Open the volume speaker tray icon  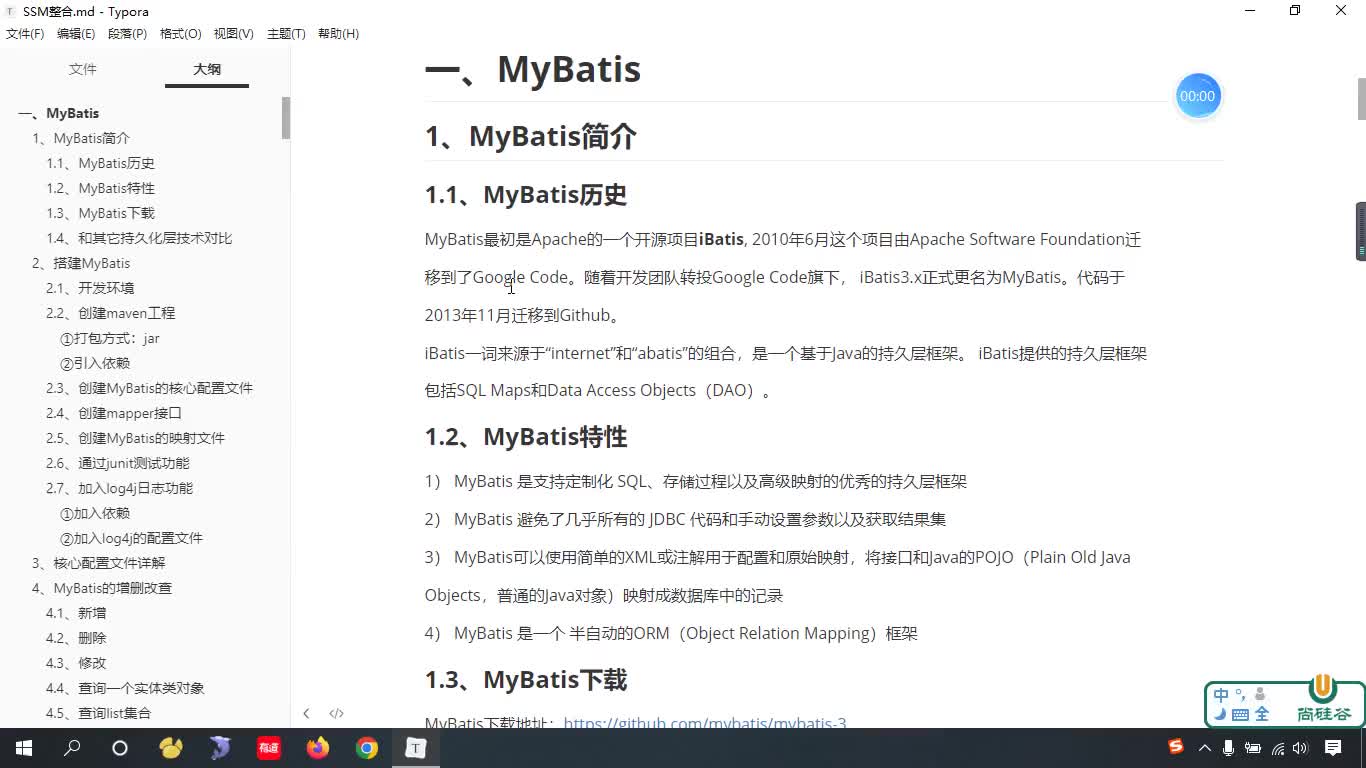pyautogui.click(x=1300, y=748)
